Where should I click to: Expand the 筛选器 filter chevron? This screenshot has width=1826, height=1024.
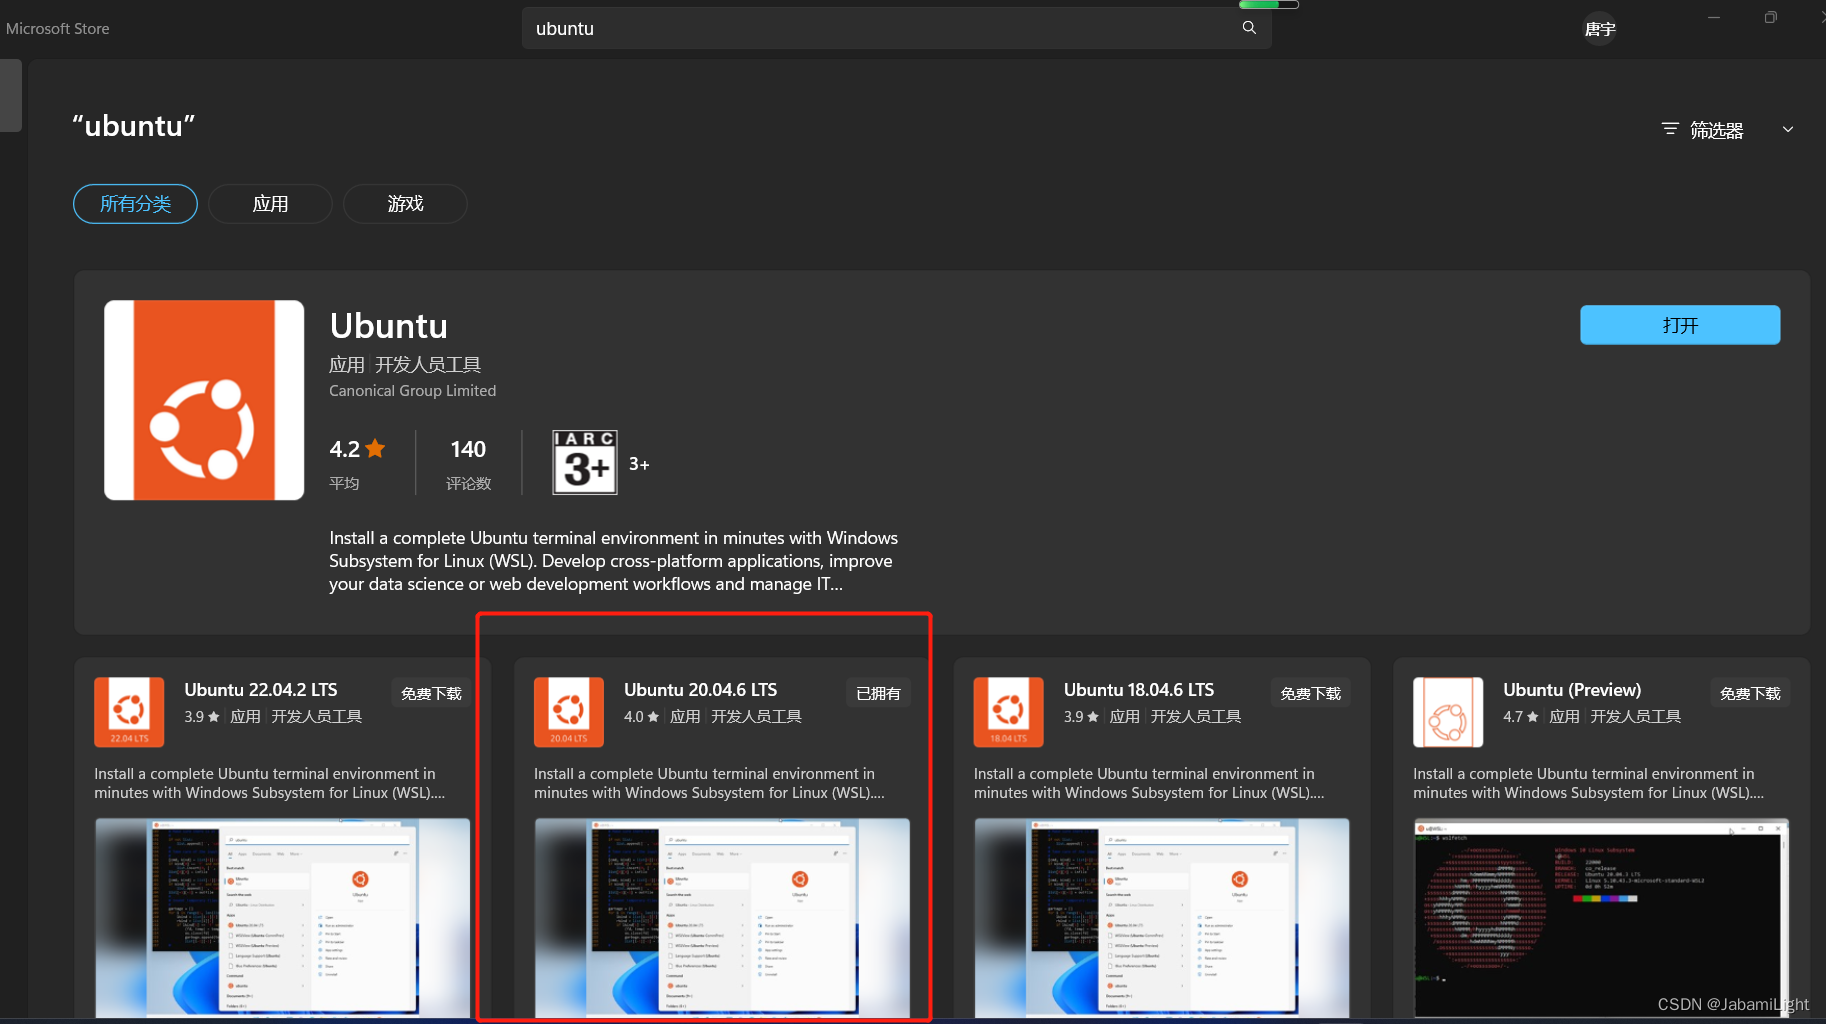click(x=1788, y=129)
